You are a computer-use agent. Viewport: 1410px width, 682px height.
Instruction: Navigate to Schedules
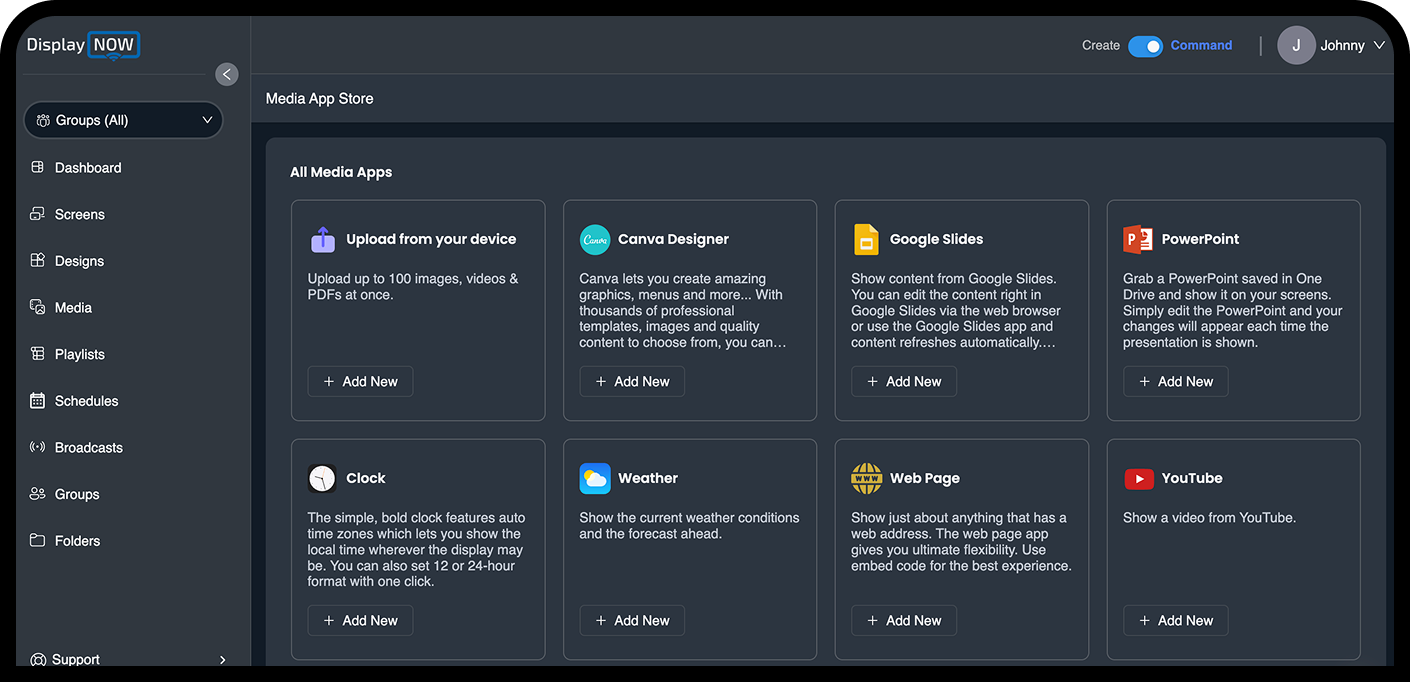[86, 401]
